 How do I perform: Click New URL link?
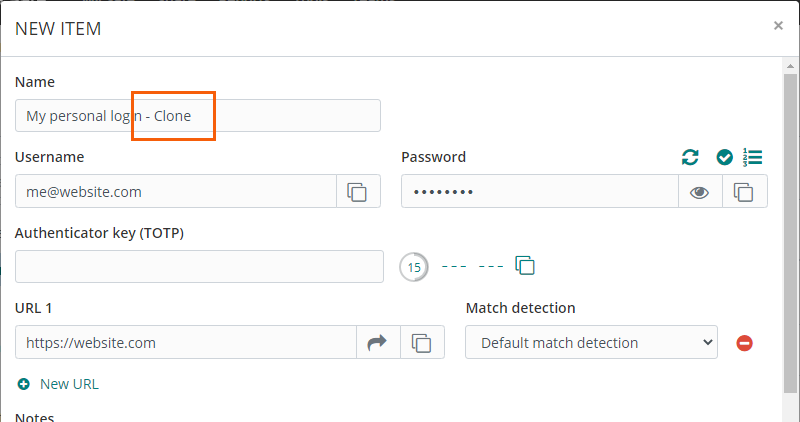(x=69, y=384)
